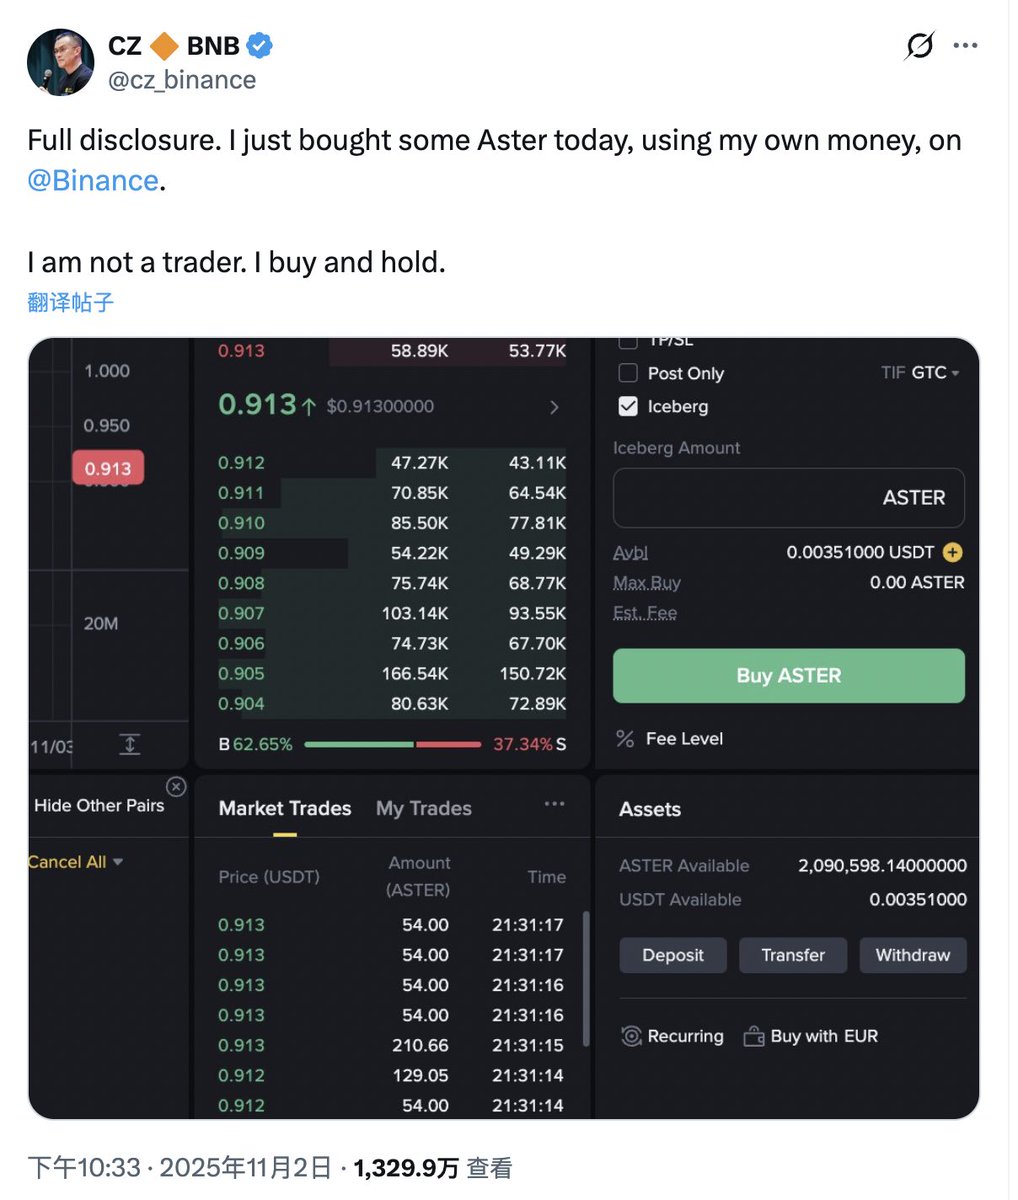Viewport: 1018px width, 1200px height.
Task: Select the Market Trades tab
Action: 285,808
